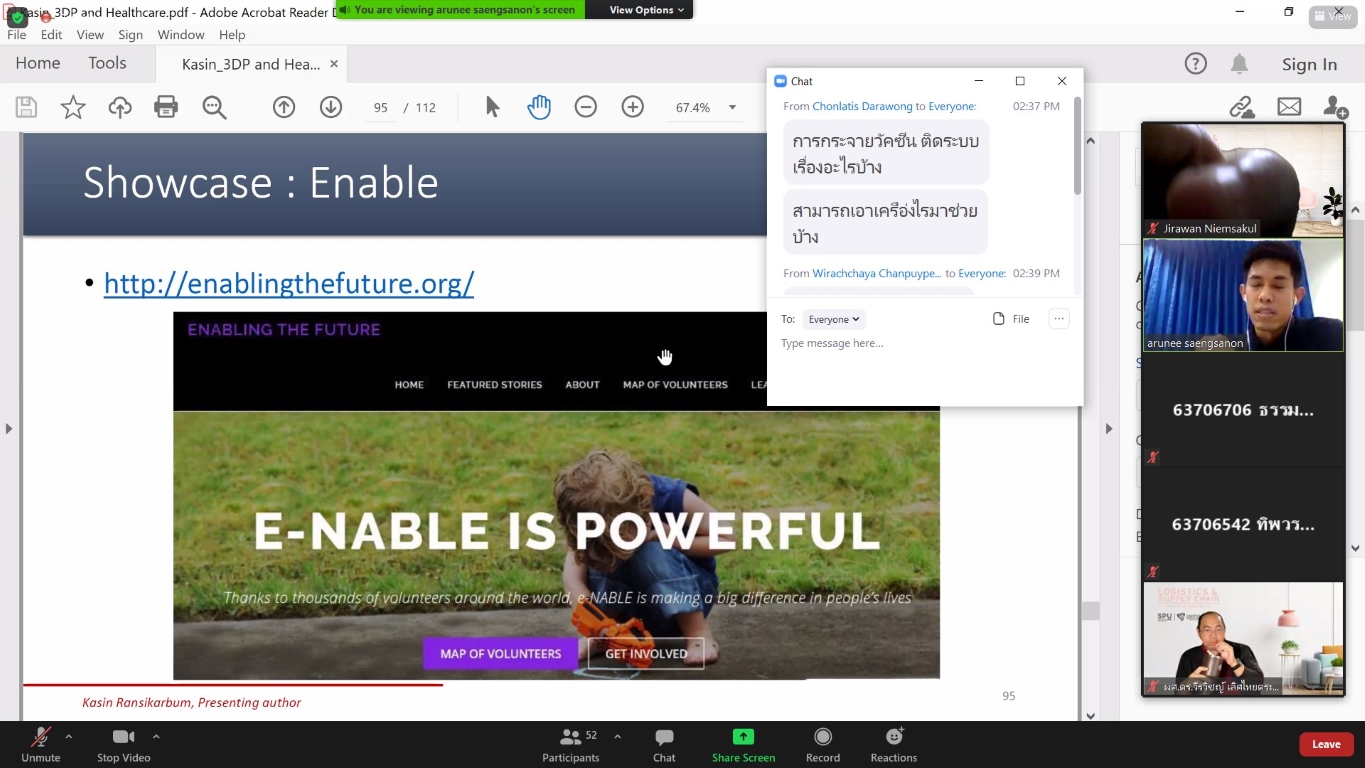Open the find text magnifier icon
This screenshot has height=768, width=1365.
(x=214, y=107)
